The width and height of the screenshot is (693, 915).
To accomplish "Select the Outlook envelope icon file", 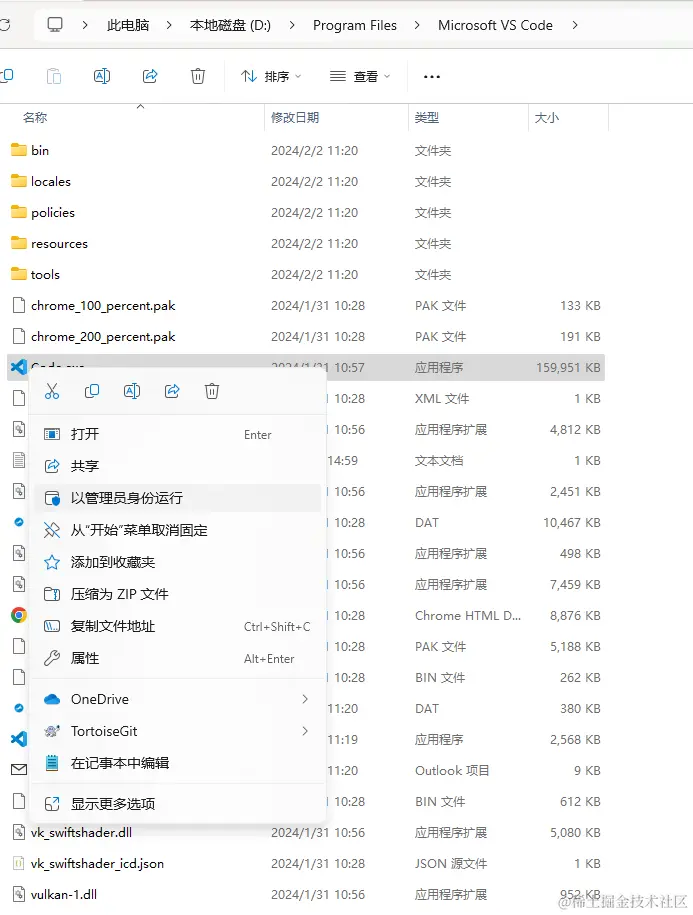I will [19, 770].
